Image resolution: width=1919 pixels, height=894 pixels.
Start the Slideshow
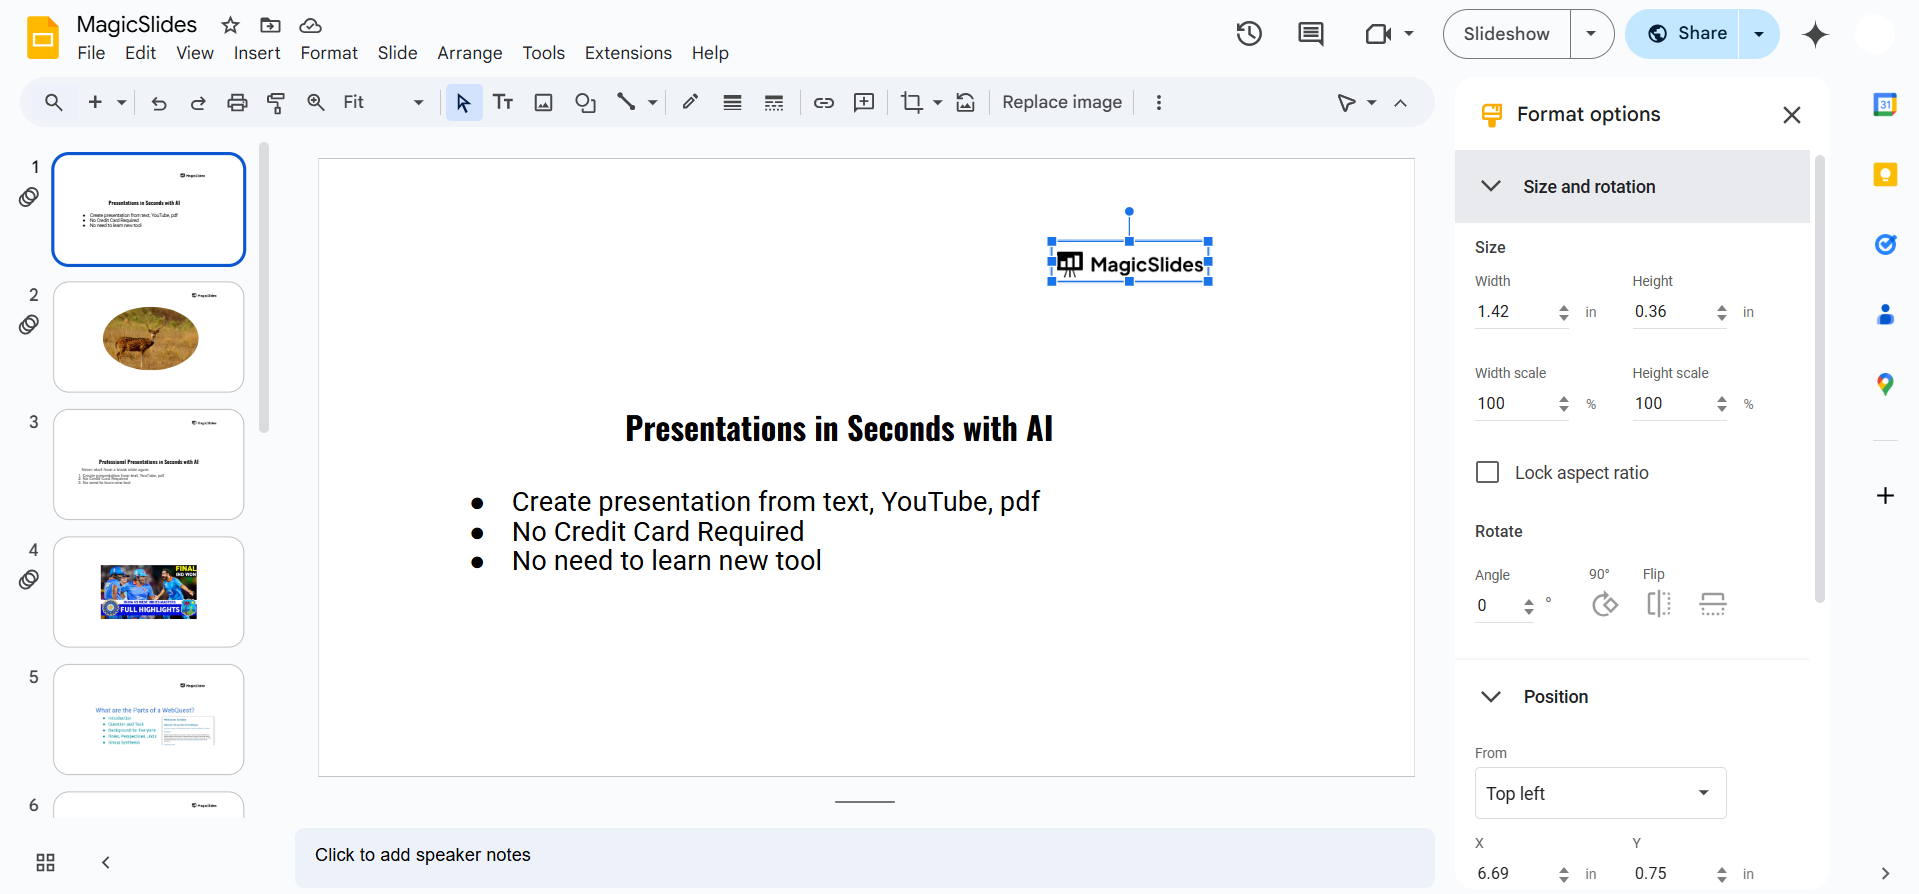(x=1506, y=34)
